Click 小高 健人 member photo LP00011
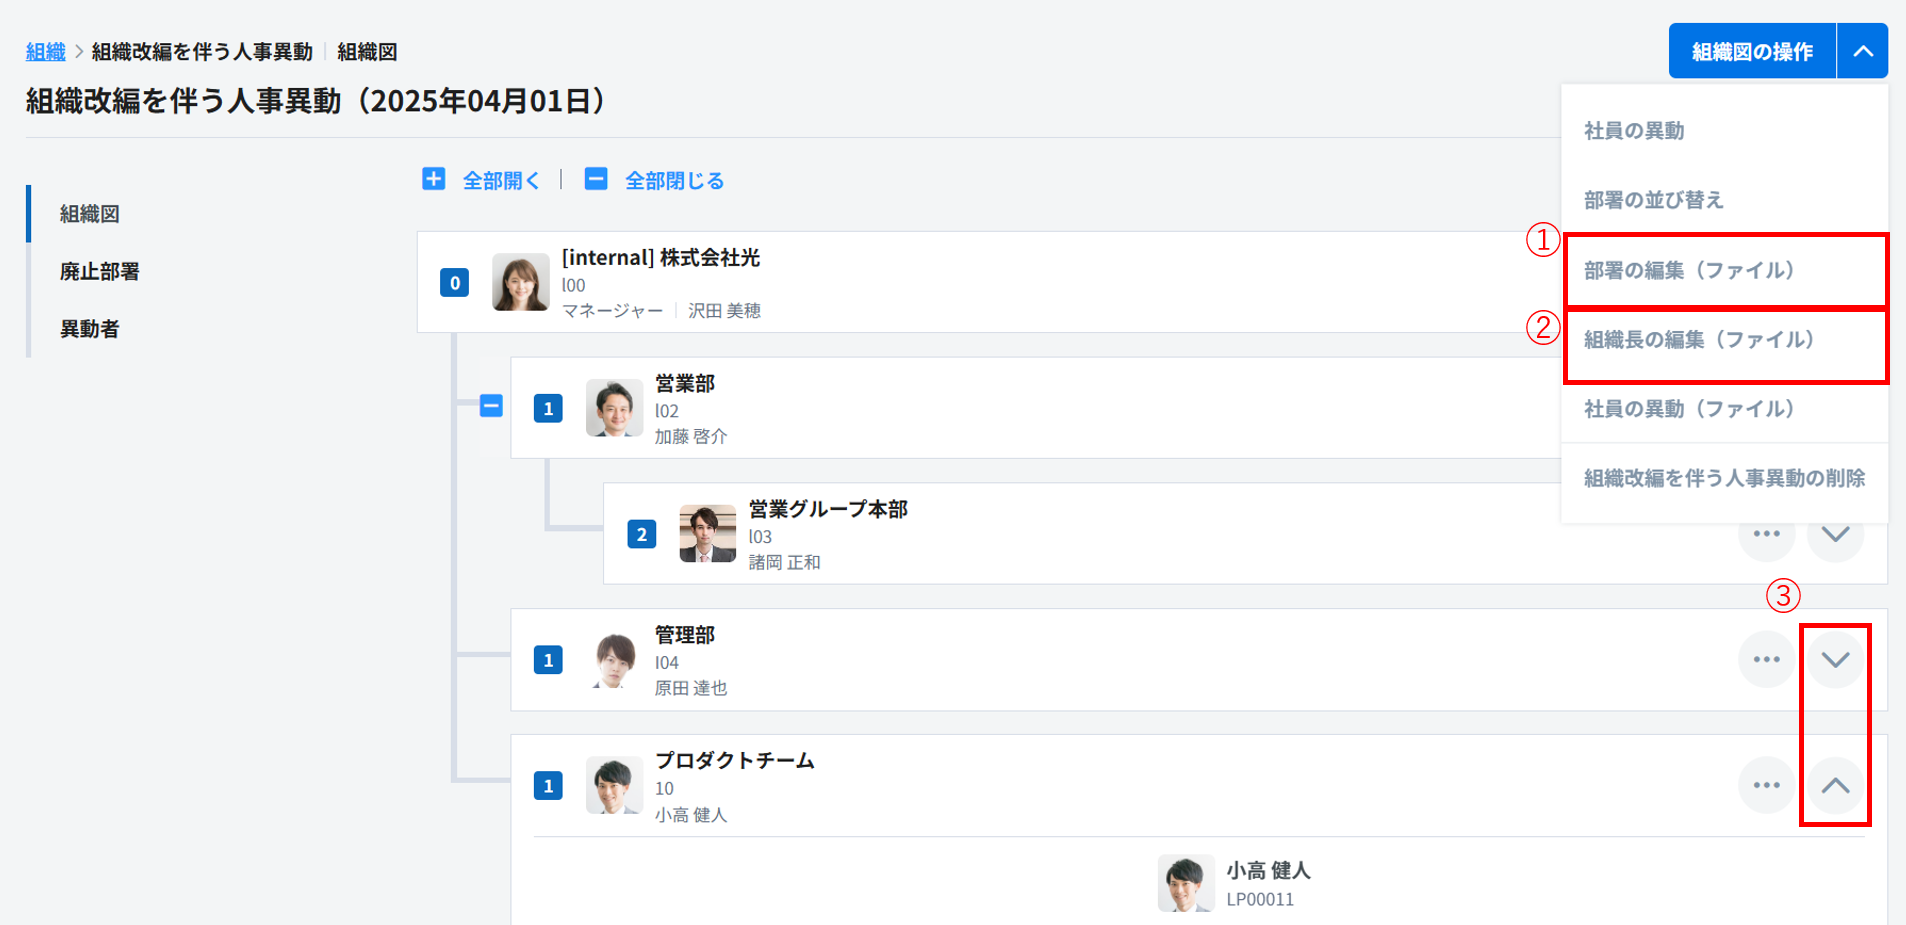This screenshot has width=1906, height=925. point(1185,883)
